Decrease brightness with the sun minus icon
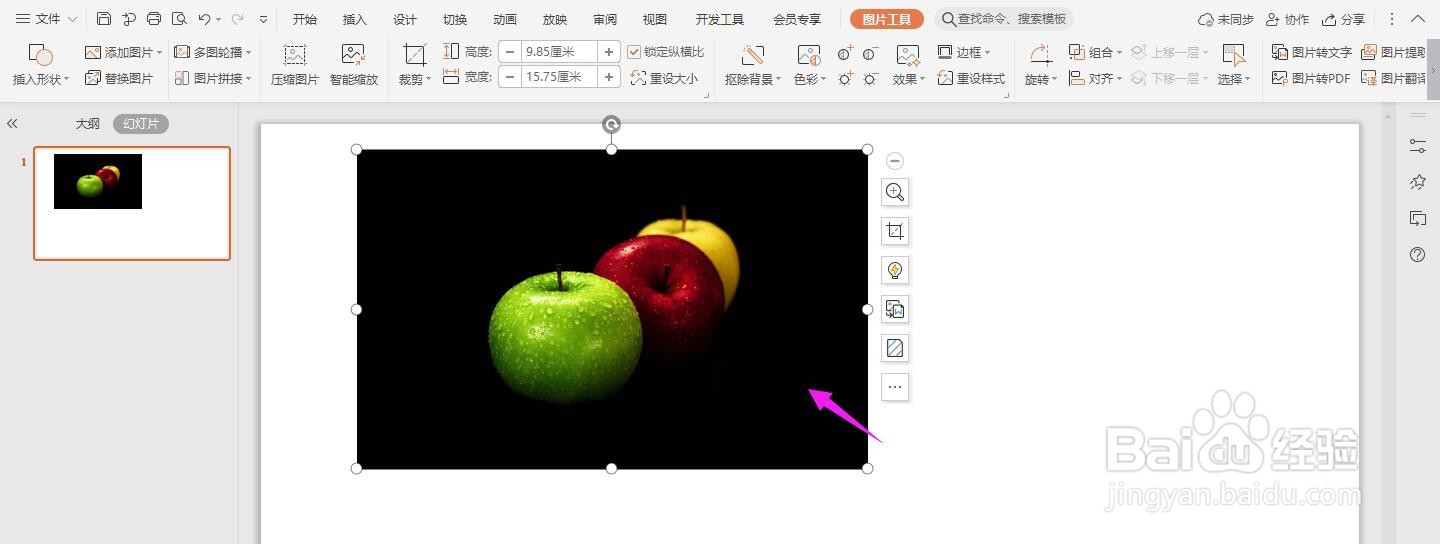The width and height of the screenshot is (1440, 544). coord(871,78)
